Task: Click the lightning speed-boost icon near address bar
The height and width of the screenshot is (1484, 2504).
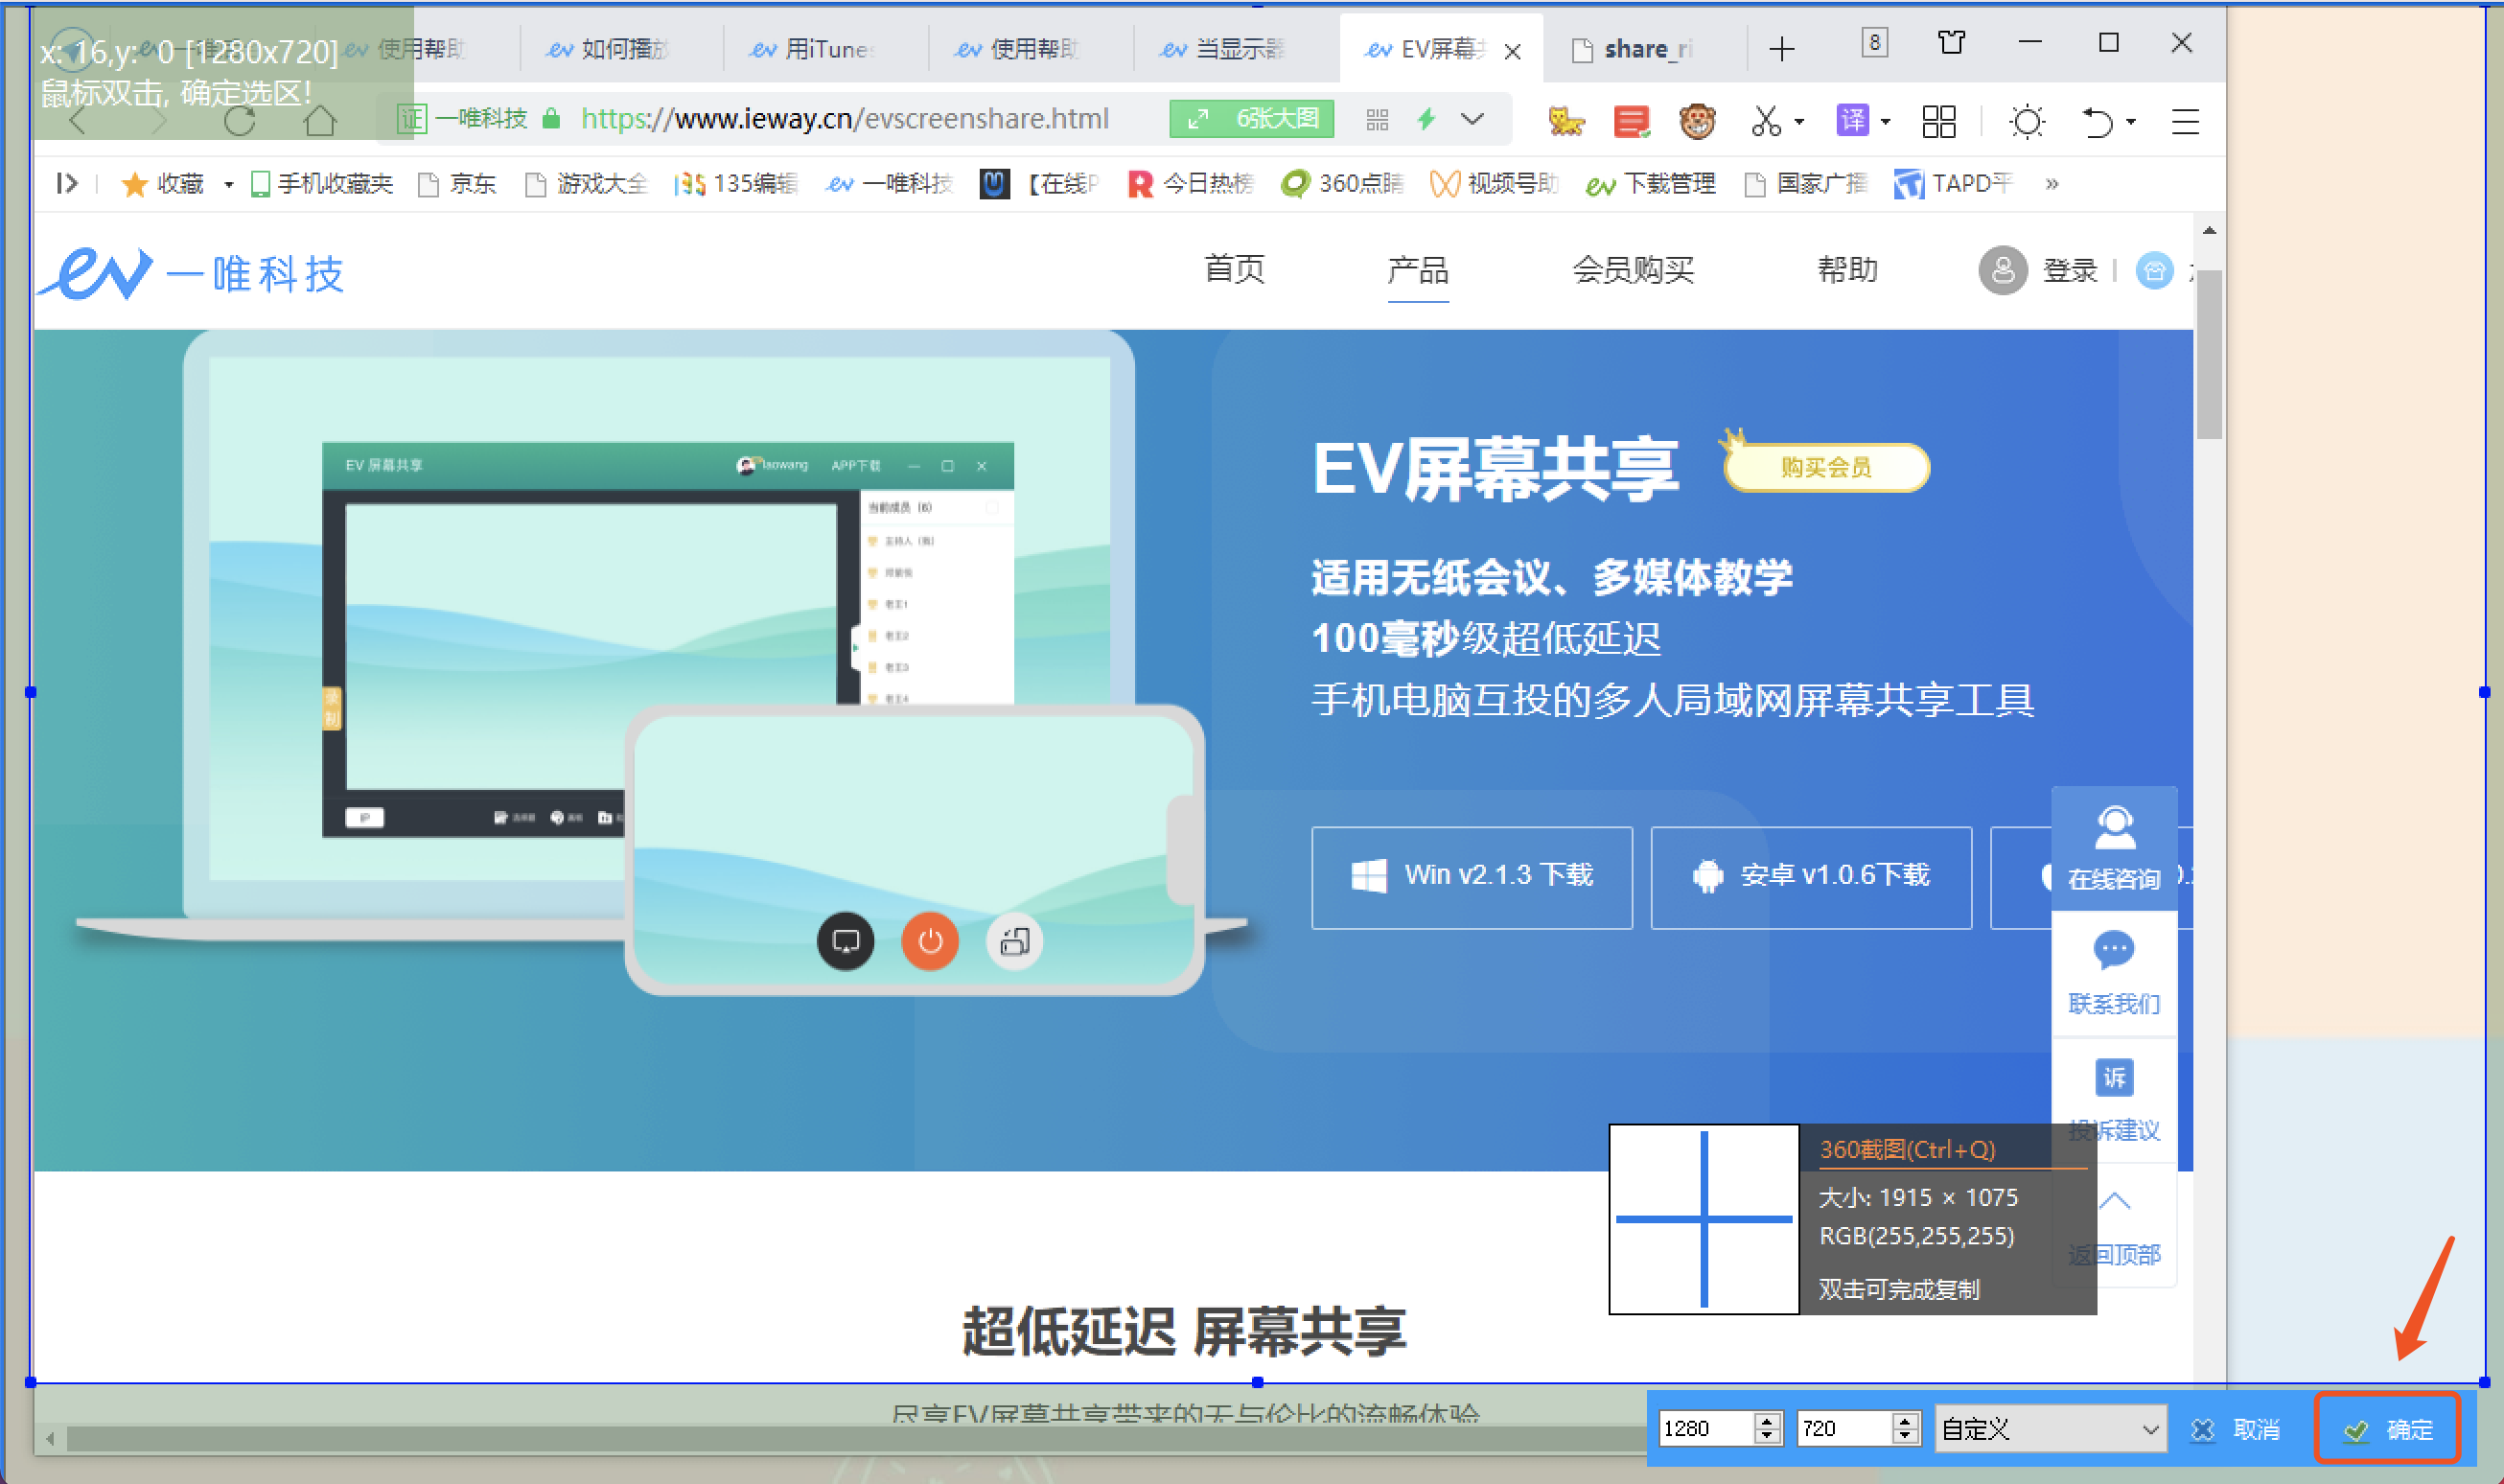Action: [1424, 119]
